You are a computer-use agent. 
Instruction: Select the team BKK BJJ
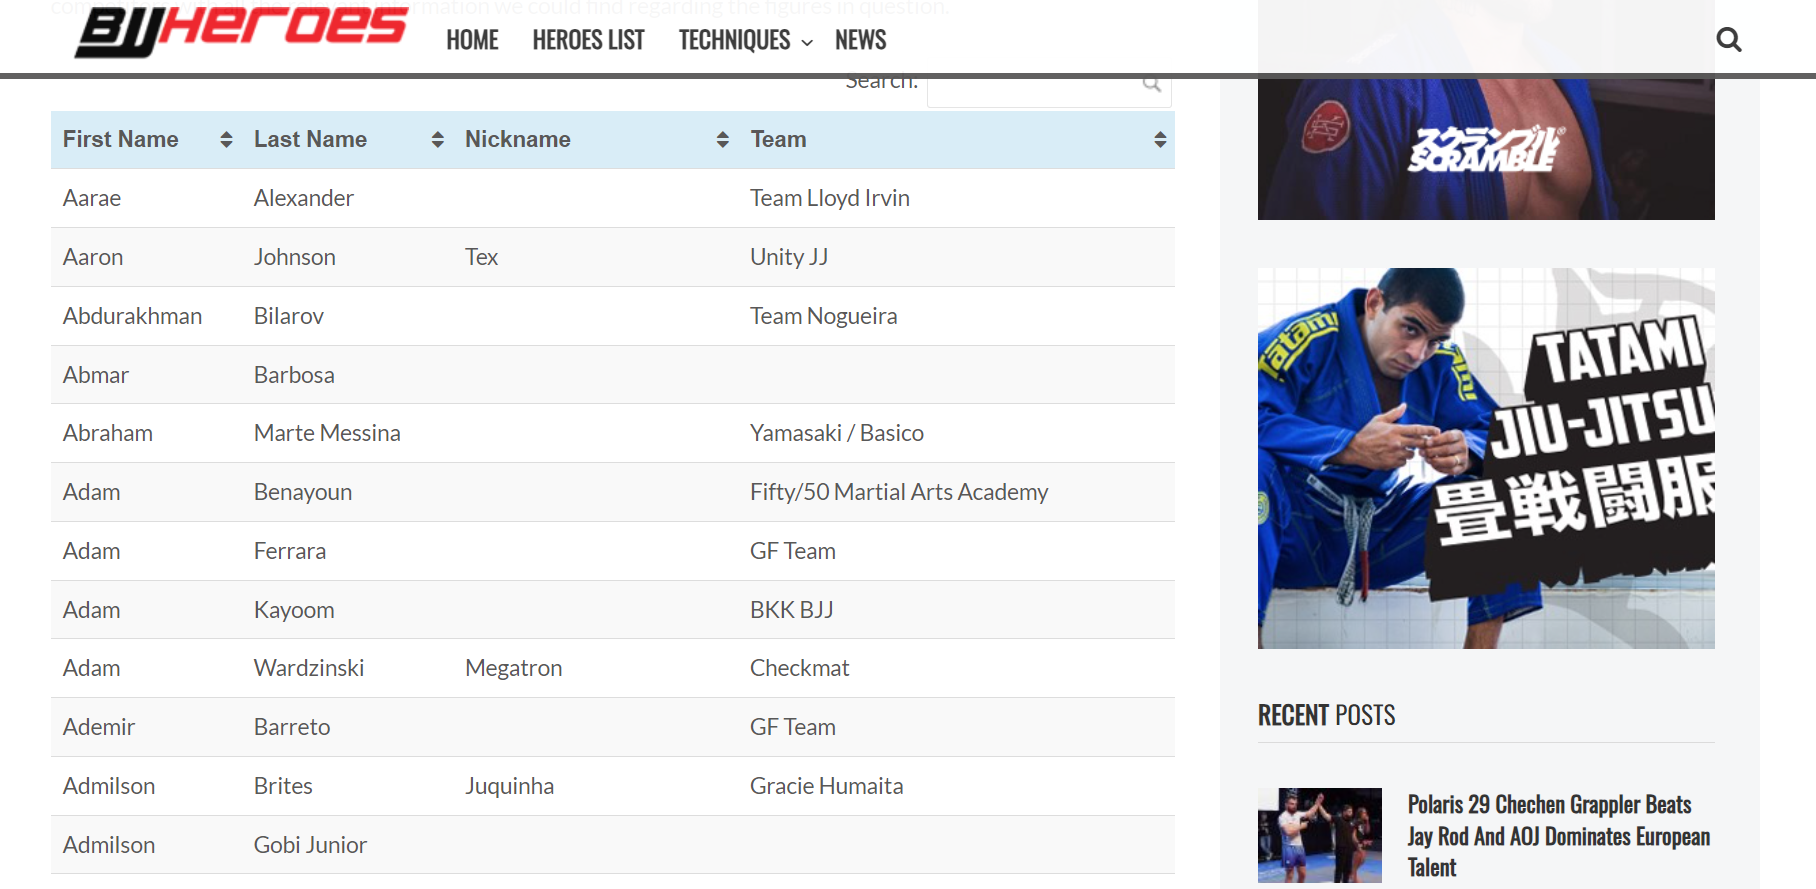pos(792,610)
